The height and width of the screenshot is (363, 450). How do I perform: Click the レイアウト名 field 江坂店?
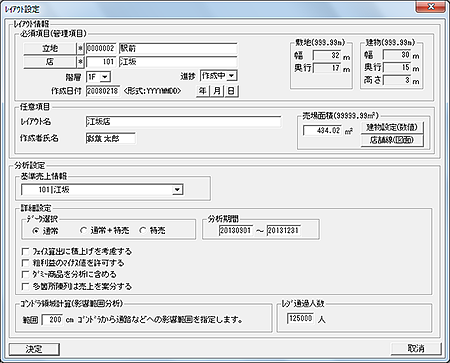[x=183, y=122]
